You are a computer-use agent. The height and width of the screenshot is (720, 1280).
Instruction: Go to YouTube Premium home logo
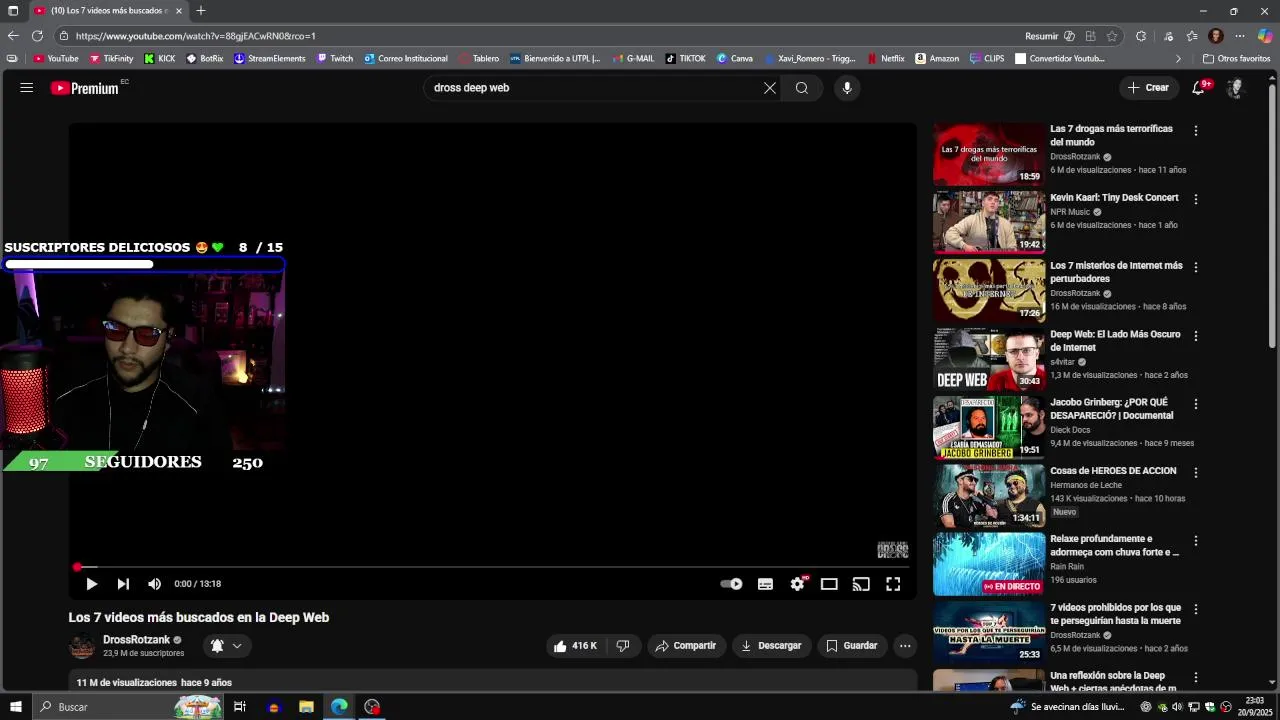(86, 88)
